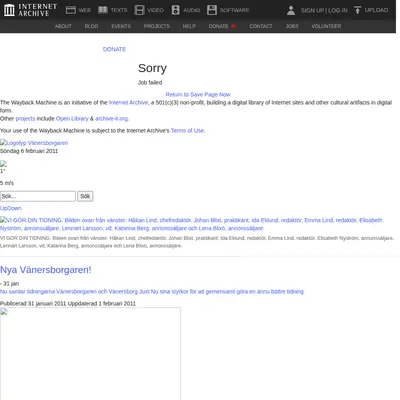400x400 pixels.
Task: Click the Sorry heading
Action: point(152,68)
